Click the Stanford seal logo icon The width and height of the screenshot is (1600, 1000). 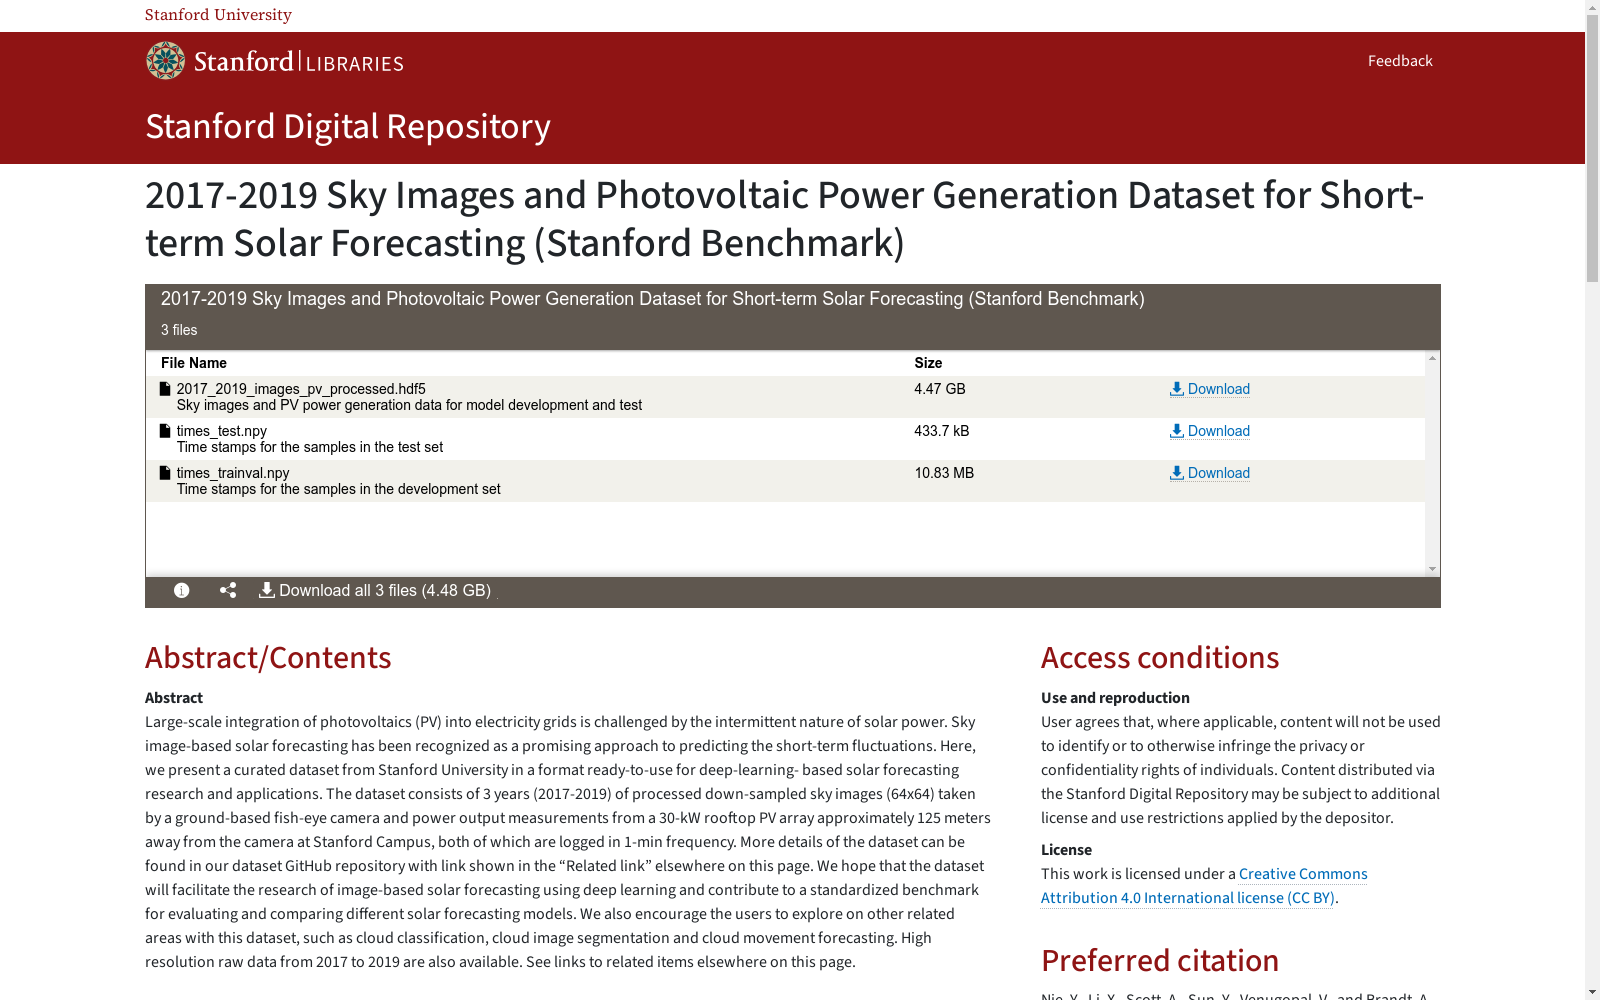[165, 61]
